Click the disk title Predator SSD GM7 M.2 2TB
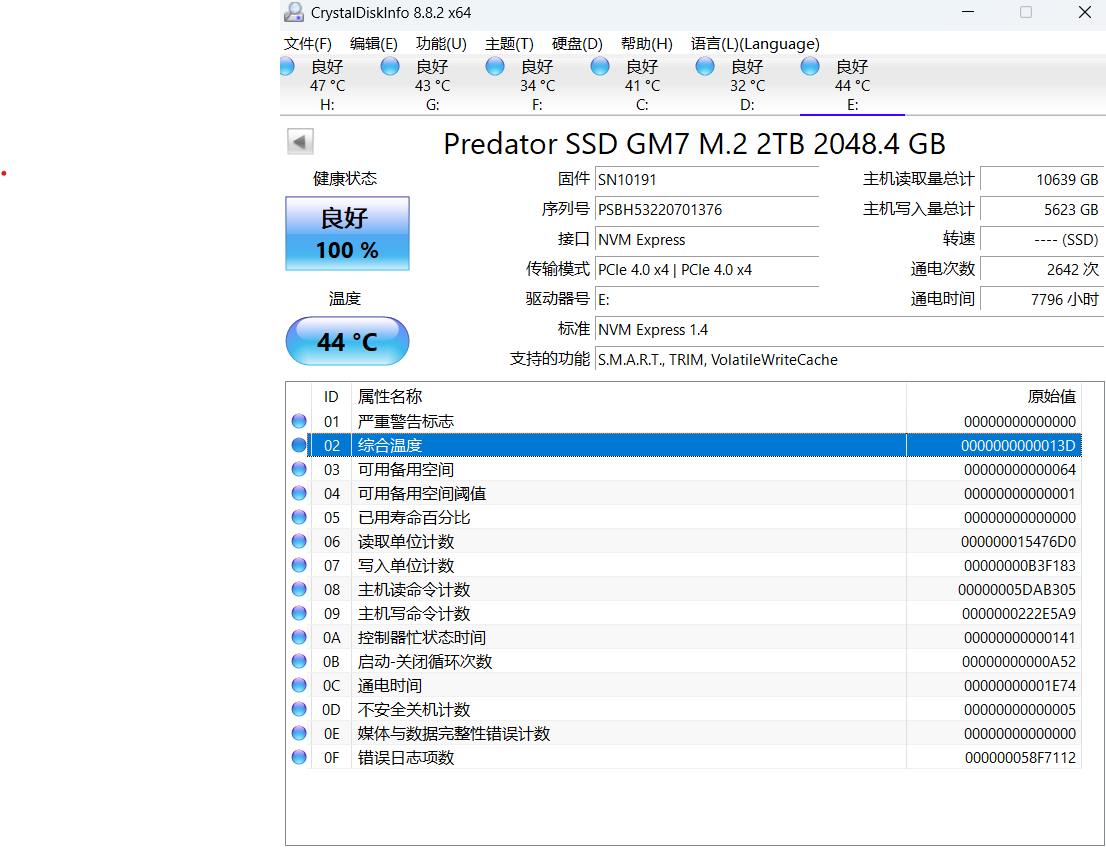The image size is (1106, 852). tap(694, 143)
